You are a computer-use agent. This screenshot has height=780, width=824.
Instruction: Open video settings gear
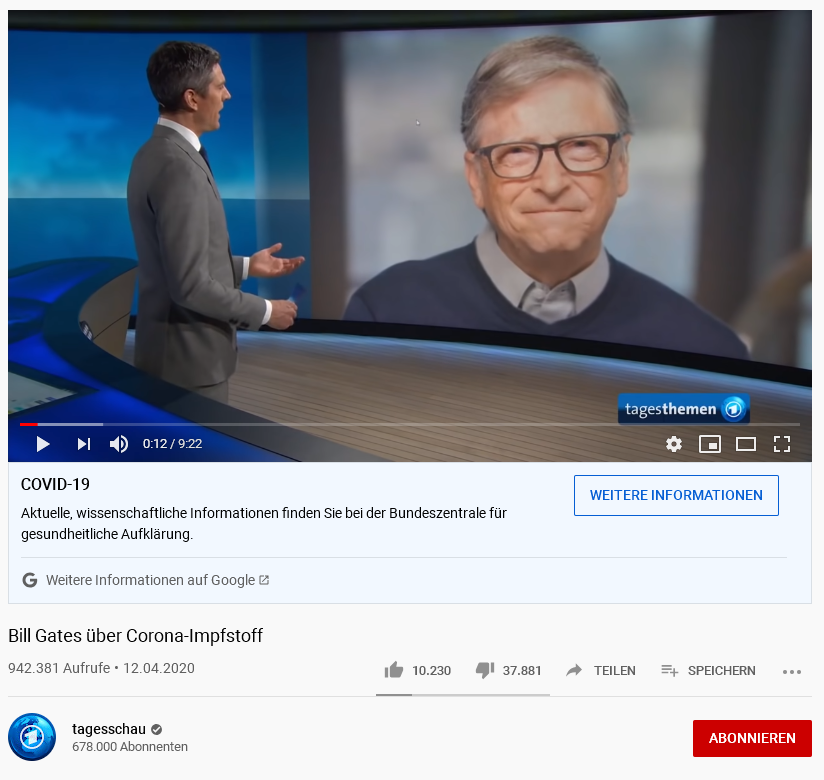pyautogui.click(x=674, y=444)
